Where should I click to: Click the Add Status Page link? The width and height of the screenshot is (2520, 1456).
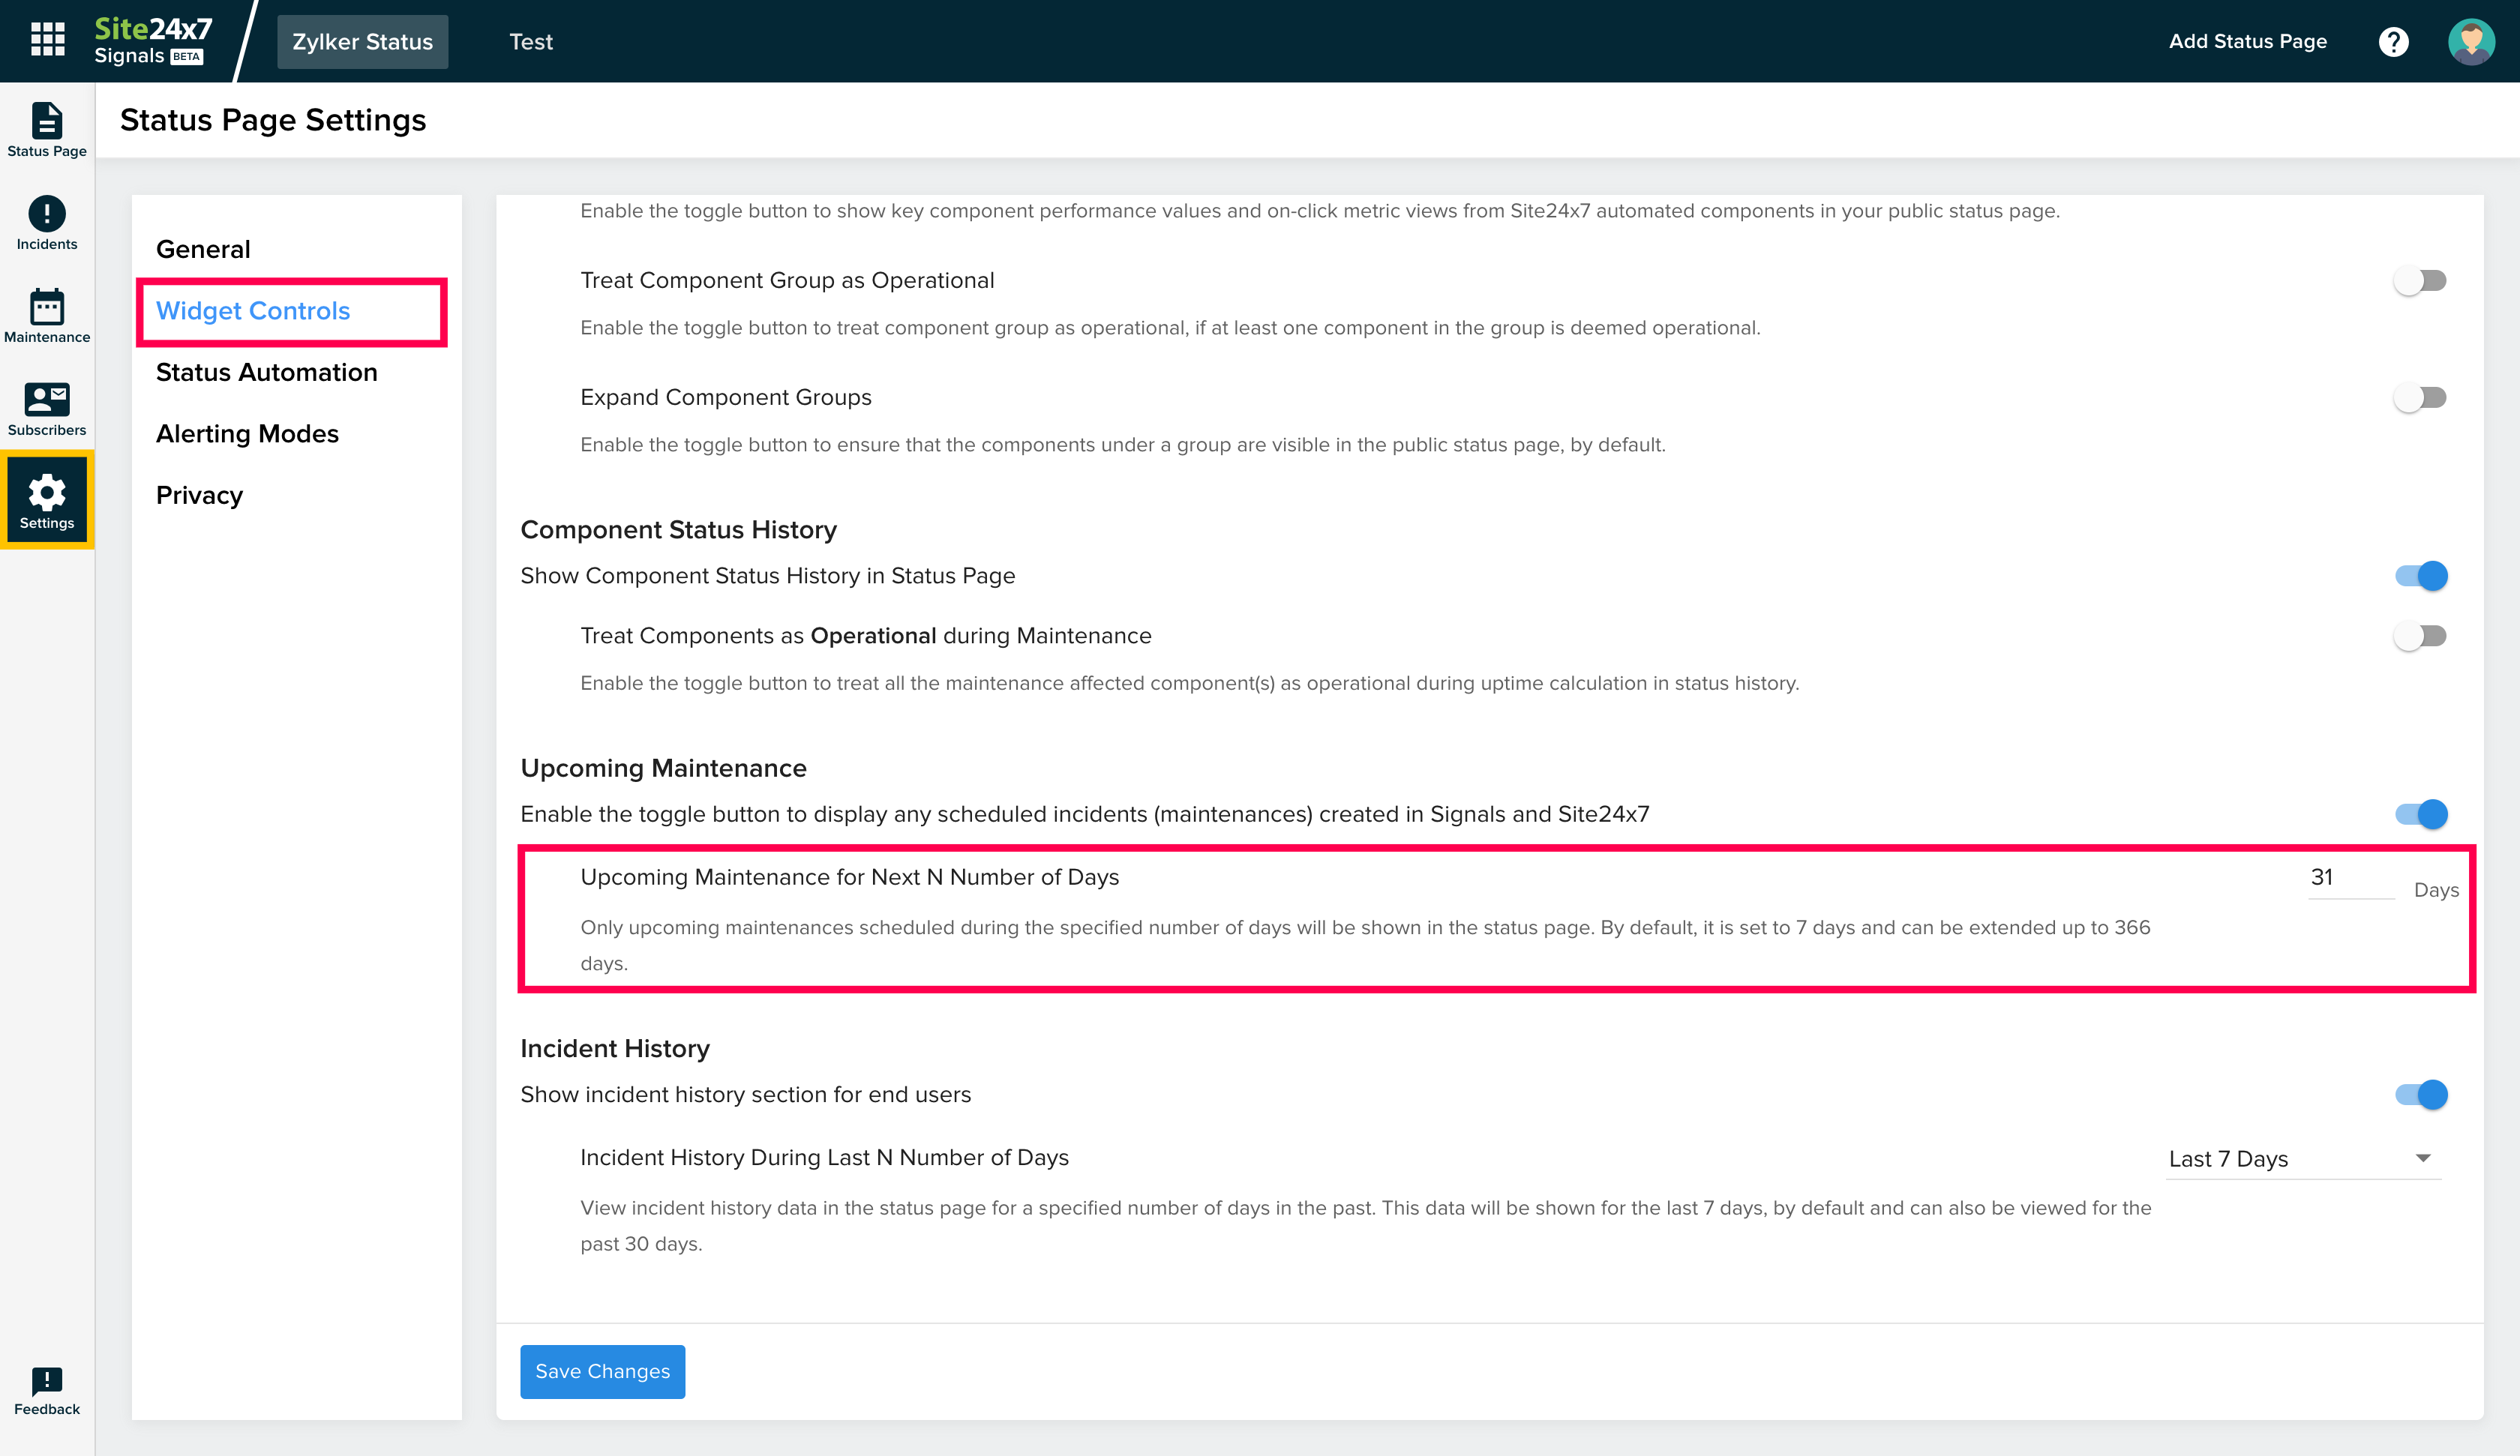pos(2247,41)
